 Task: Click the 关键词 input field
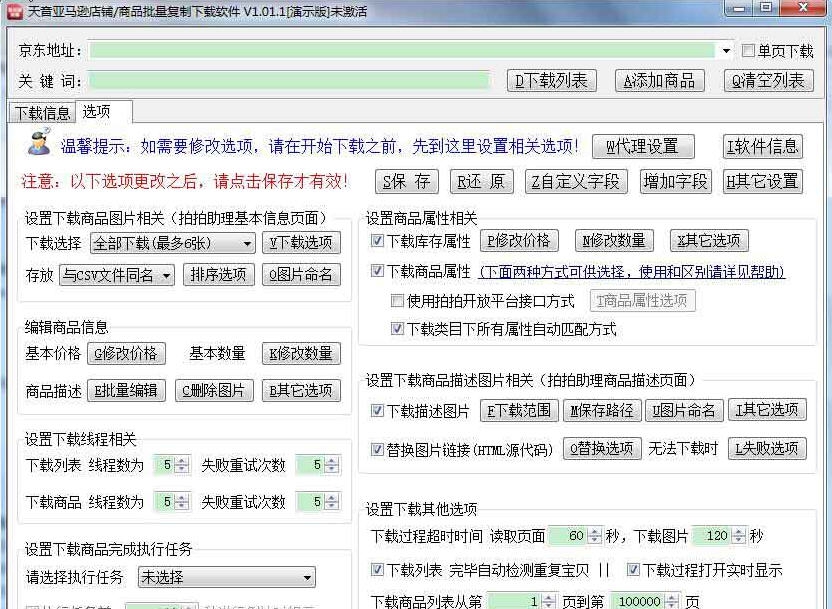pyautogui.click(x=290, y=81)
